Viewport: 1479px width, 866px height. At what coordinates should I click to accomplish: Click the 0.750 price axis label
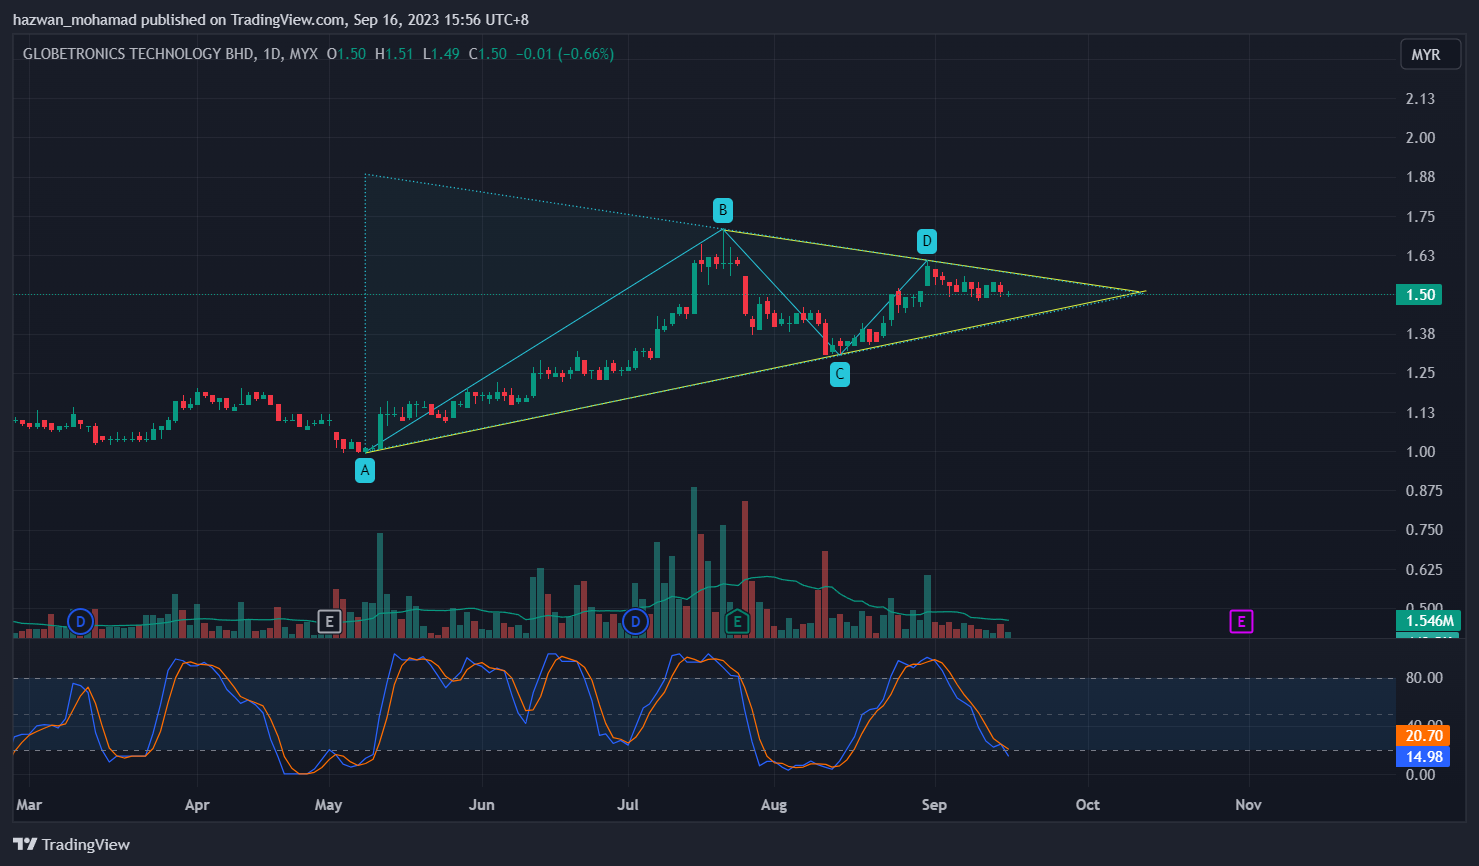(1424, 530)
